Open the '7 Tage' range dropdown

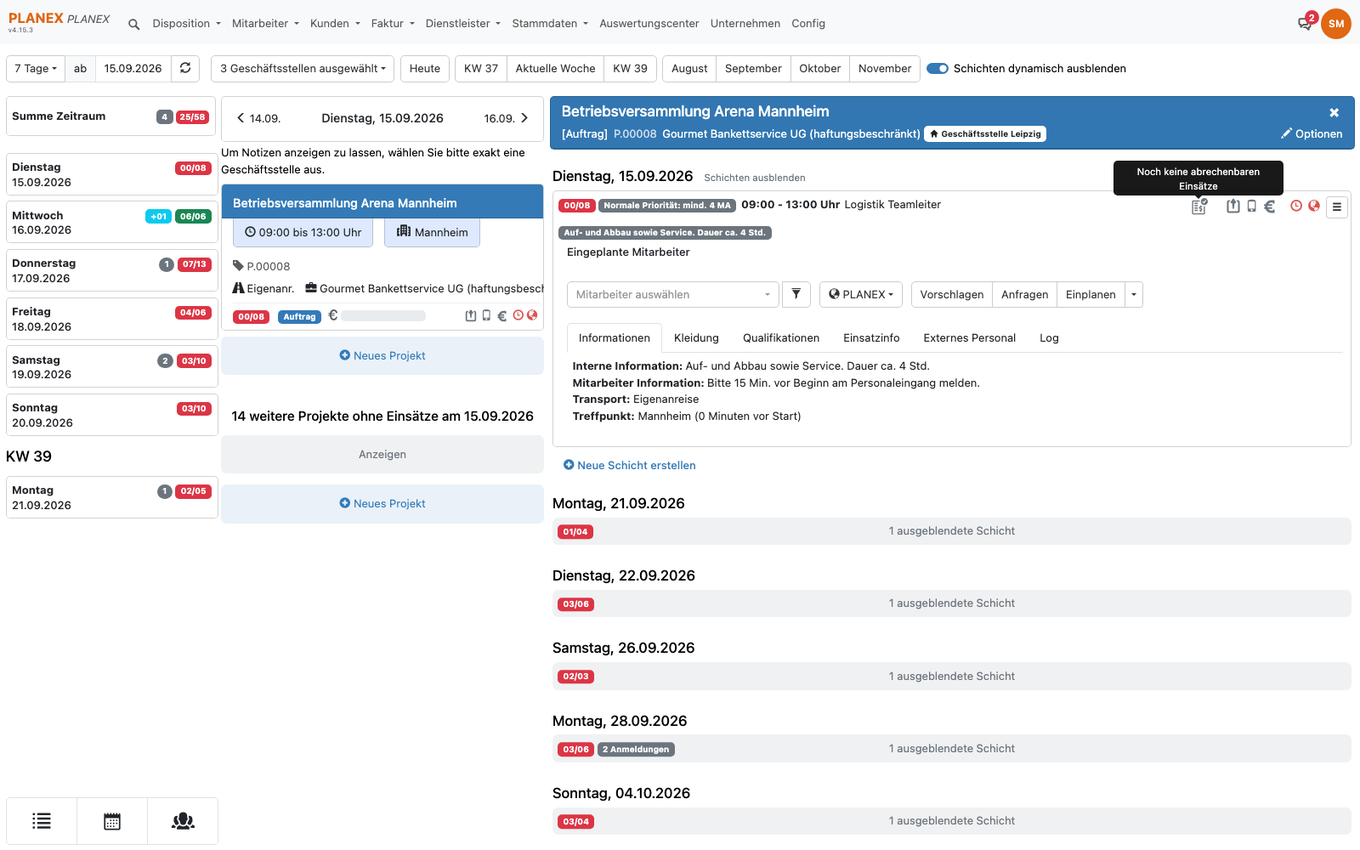36,68
